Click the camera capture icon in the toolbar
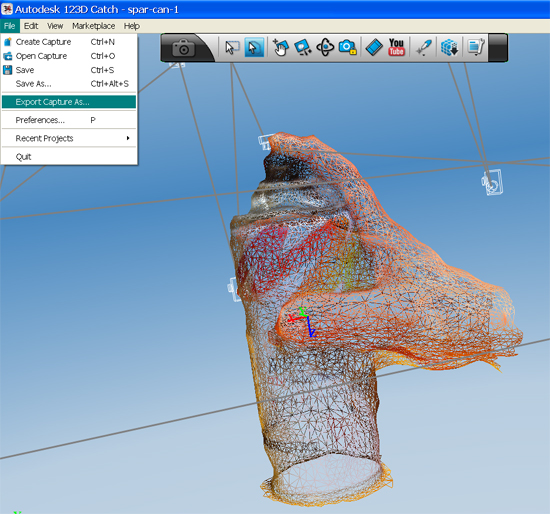The height and width of the screenshot is (514, 550). [x=183, y=48]
